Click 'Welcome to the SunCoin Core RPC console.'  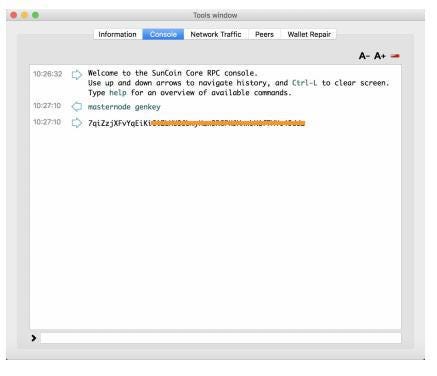tap(173, 73)
